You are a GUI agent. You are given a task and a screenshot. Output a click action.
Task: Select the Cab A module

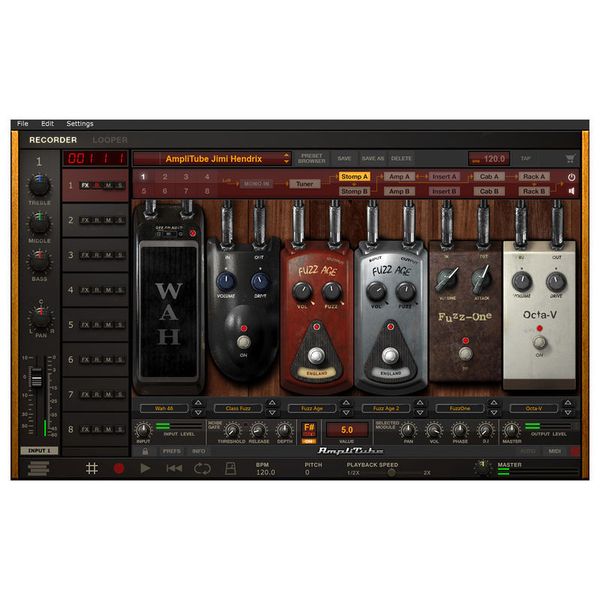pos(489,177)
